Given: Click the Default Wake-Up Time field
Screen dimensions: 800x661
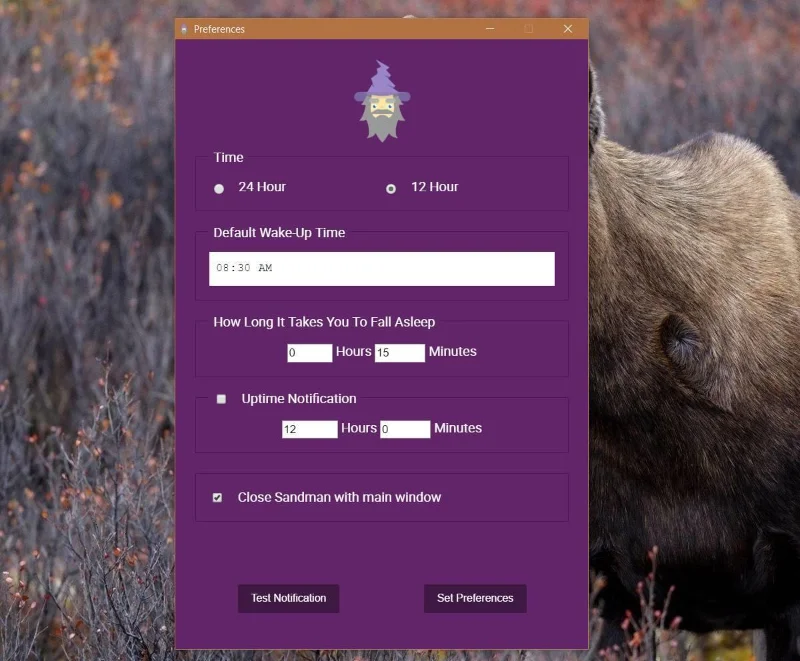Looking at the screenshot, I should tap(382, 269).
